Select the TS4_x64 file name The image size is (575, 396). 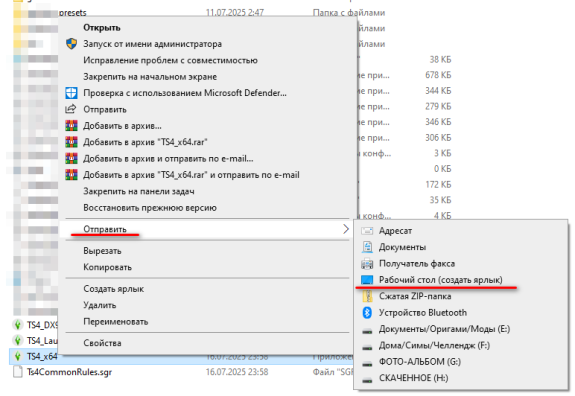click(42, 356)
